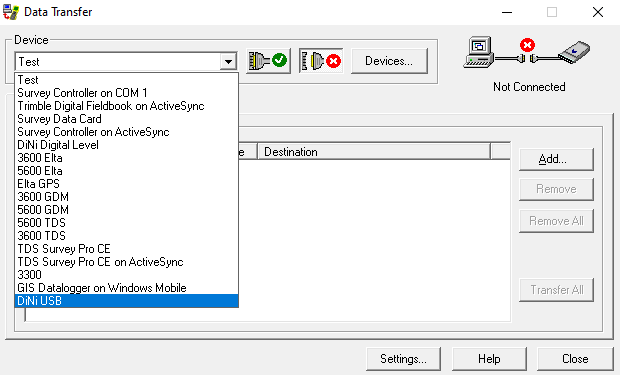Select '5600 GDM' device
This screenshot has width=620, height=375.
point(127,210)
